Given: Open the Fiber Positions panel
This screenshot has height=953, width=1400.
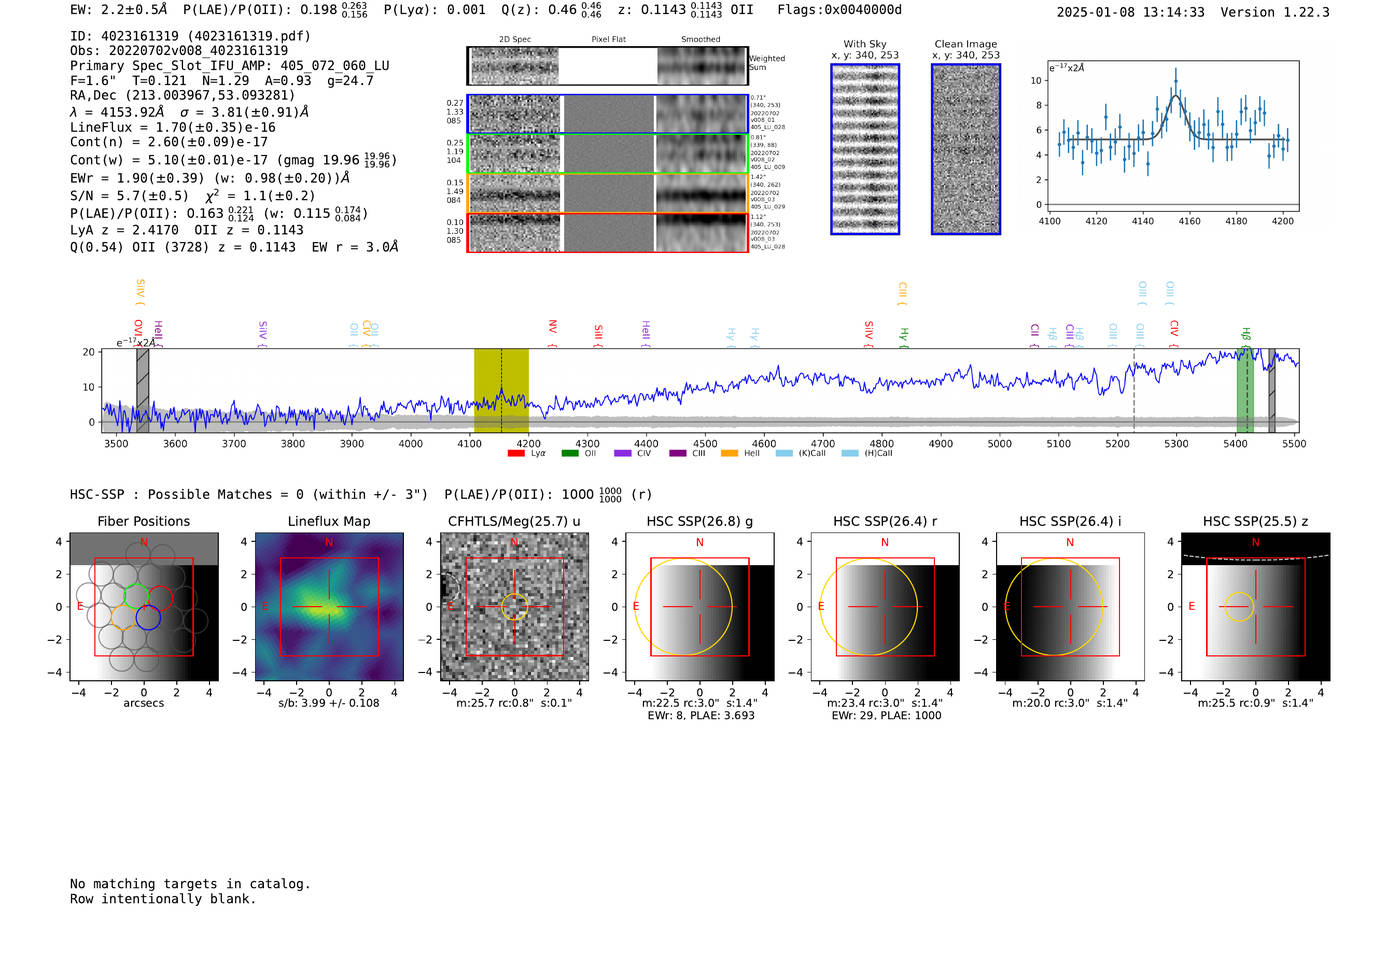Looking at the screenshot, I should 144,607.
